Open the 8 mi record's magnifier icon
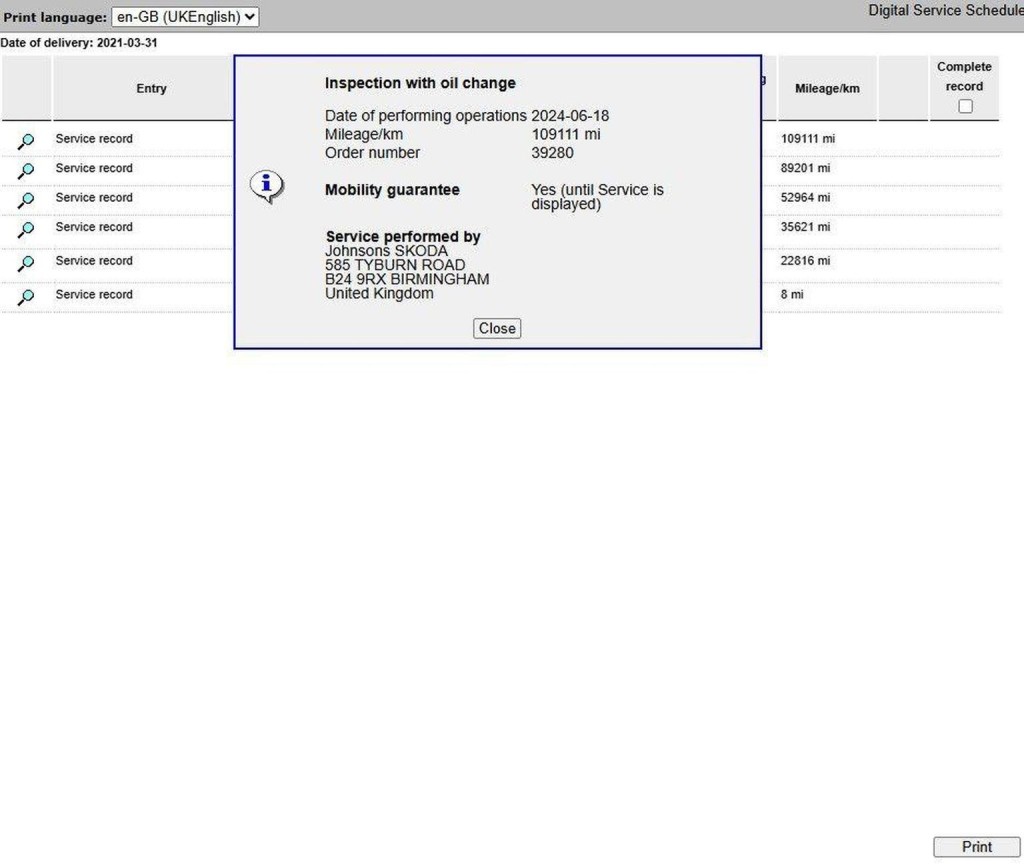 coord(26,296)
